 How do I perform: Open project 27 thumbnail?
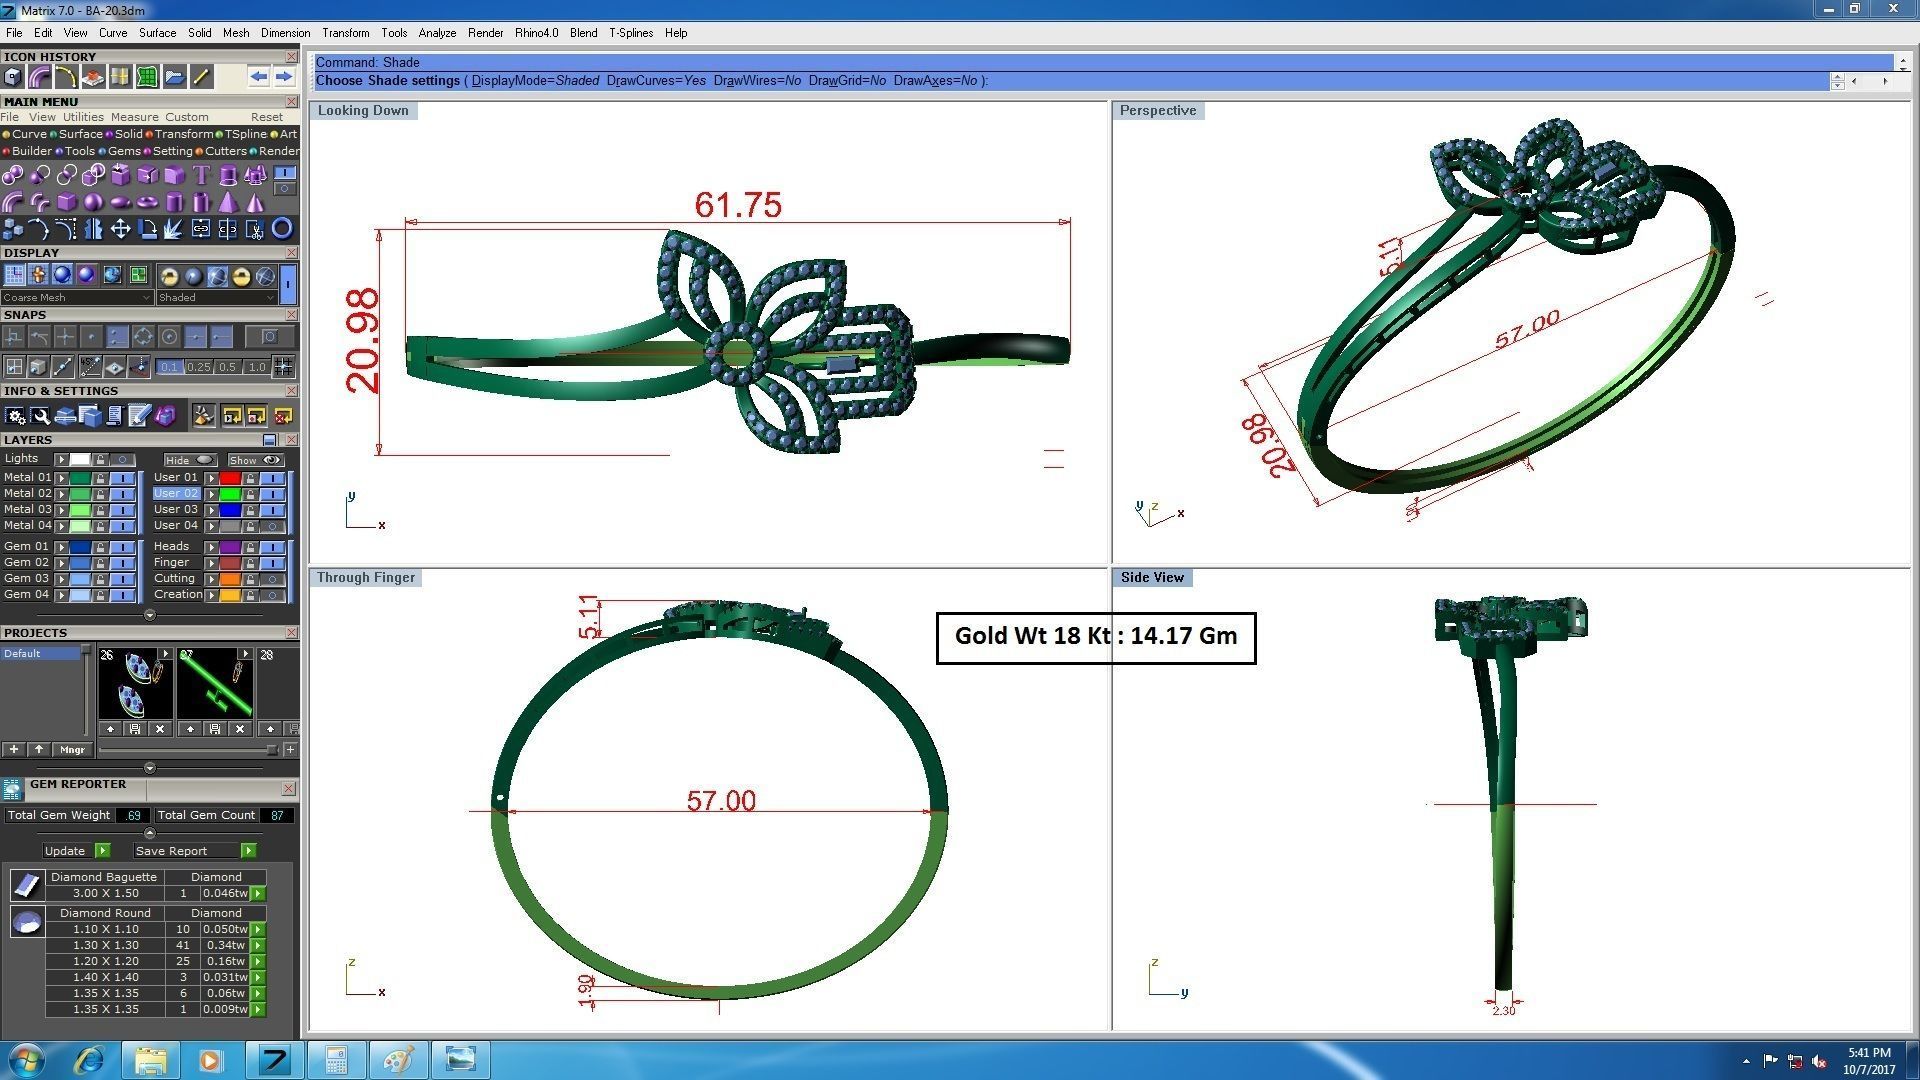click(x=215, y=684)
